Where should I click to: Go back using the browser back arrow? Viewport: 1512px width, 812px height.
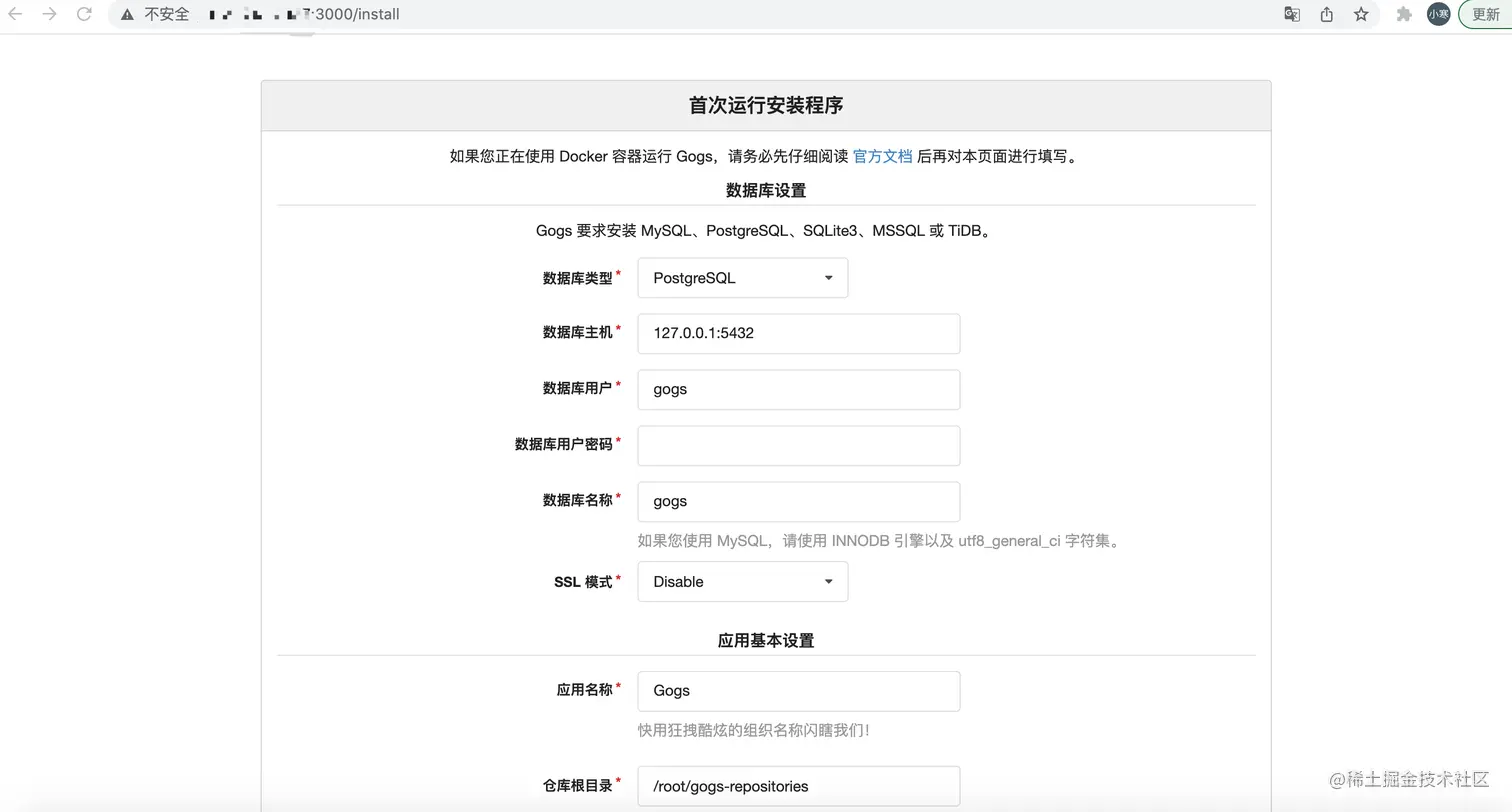click(x=16, y=14)
